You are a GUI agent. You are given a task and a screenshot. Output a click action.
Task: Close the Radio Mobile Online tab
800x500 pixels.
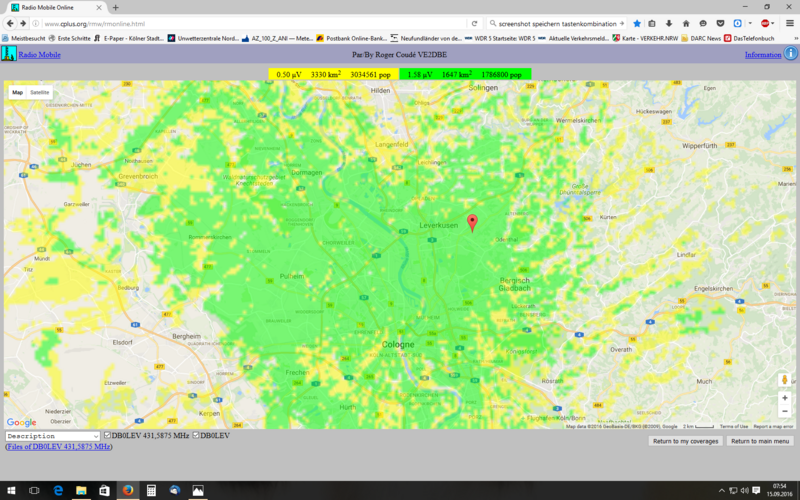[99, 8]
